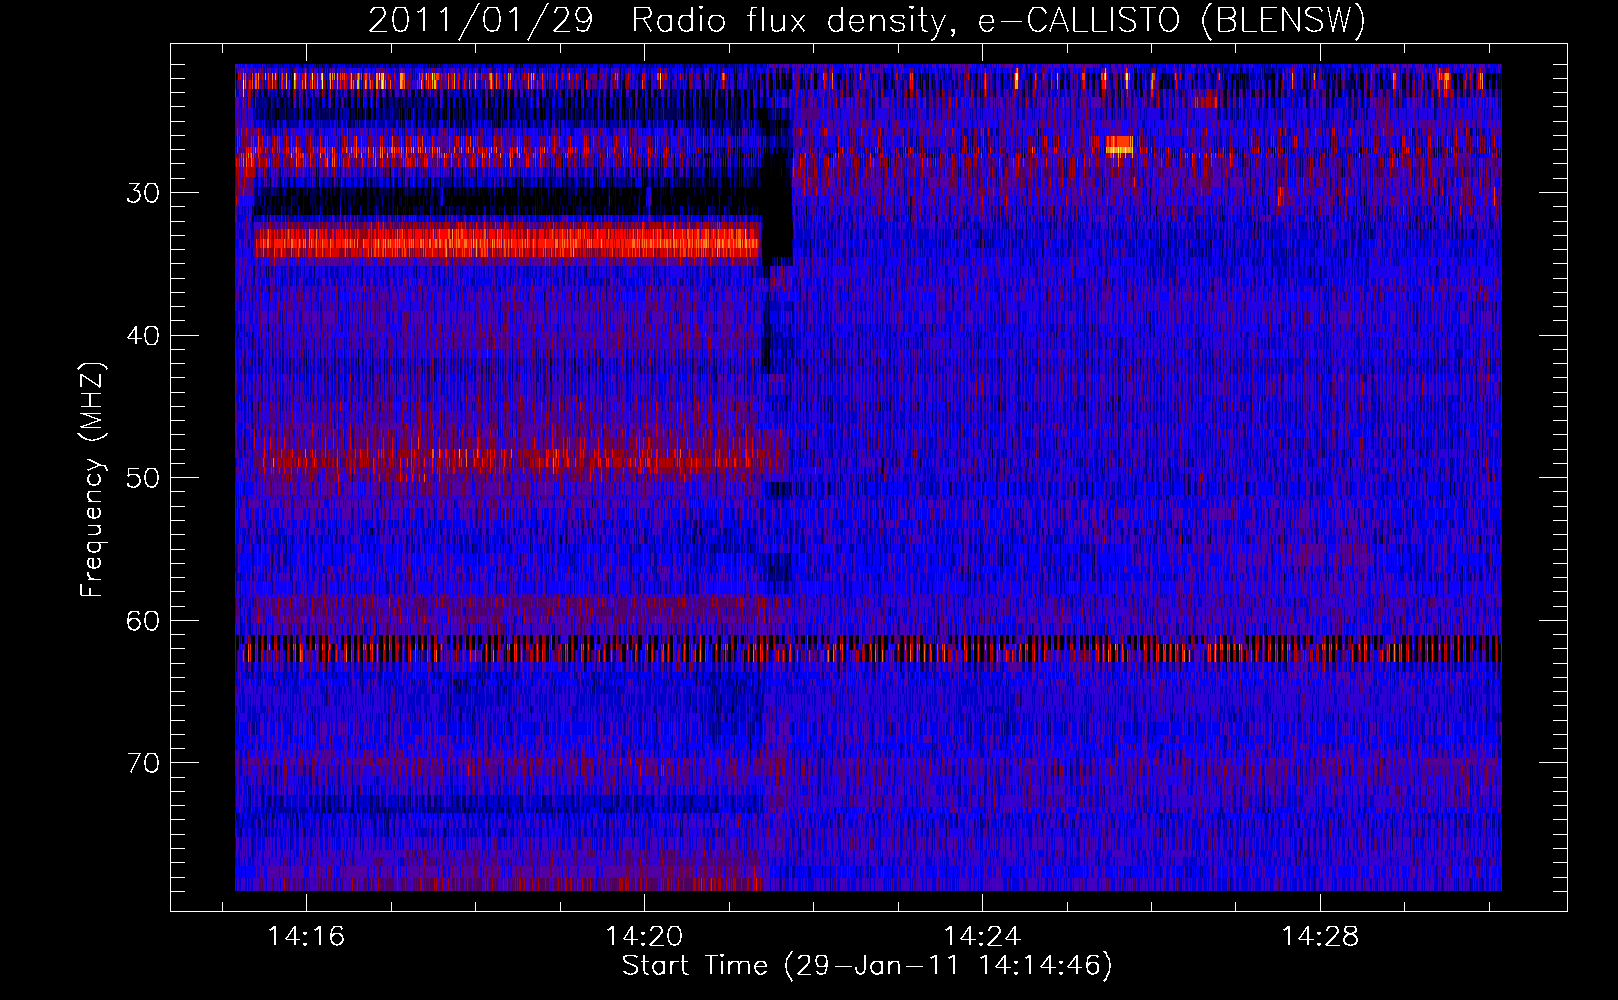Click the small yellow burst after 14:24 near 27 MHz
The width and height of the screenshot is (1618, 1000).
pyautogui.click(x=1119, y=145)
